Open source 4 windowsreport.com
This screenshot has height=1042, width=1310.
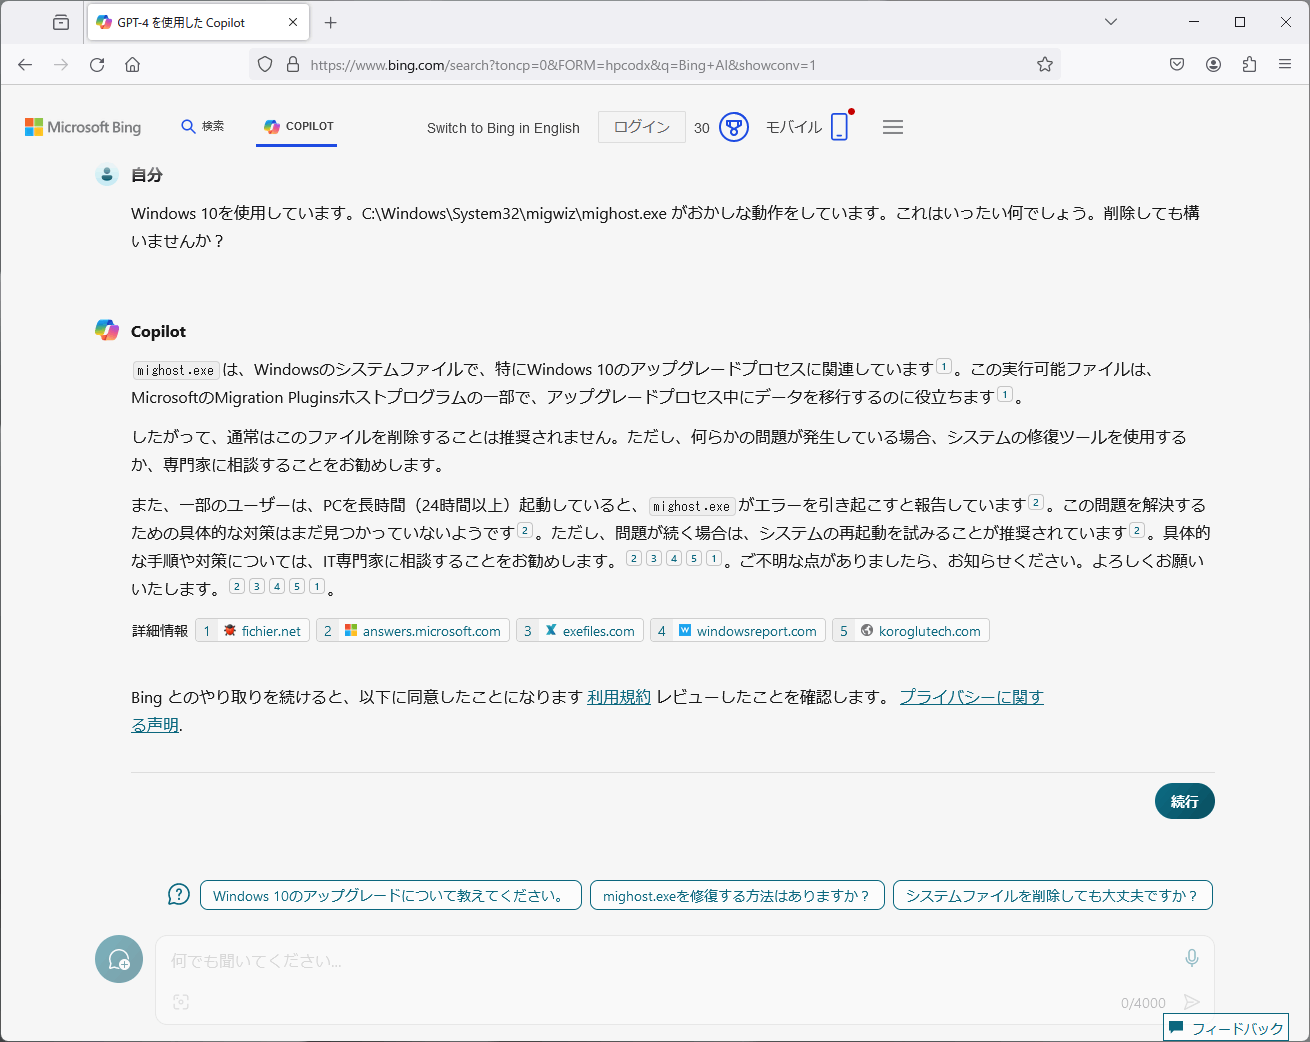click(x=738, y=631)
